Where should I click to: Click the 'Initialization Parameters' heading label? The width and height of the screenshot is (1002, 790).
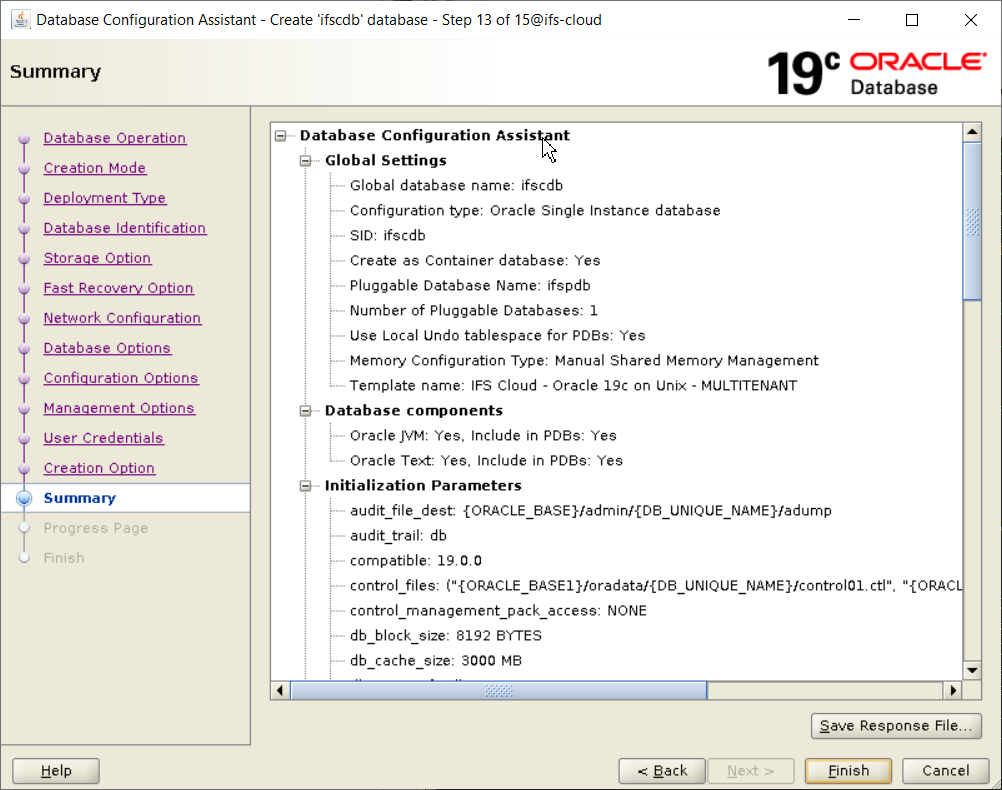tap(423, 486)
